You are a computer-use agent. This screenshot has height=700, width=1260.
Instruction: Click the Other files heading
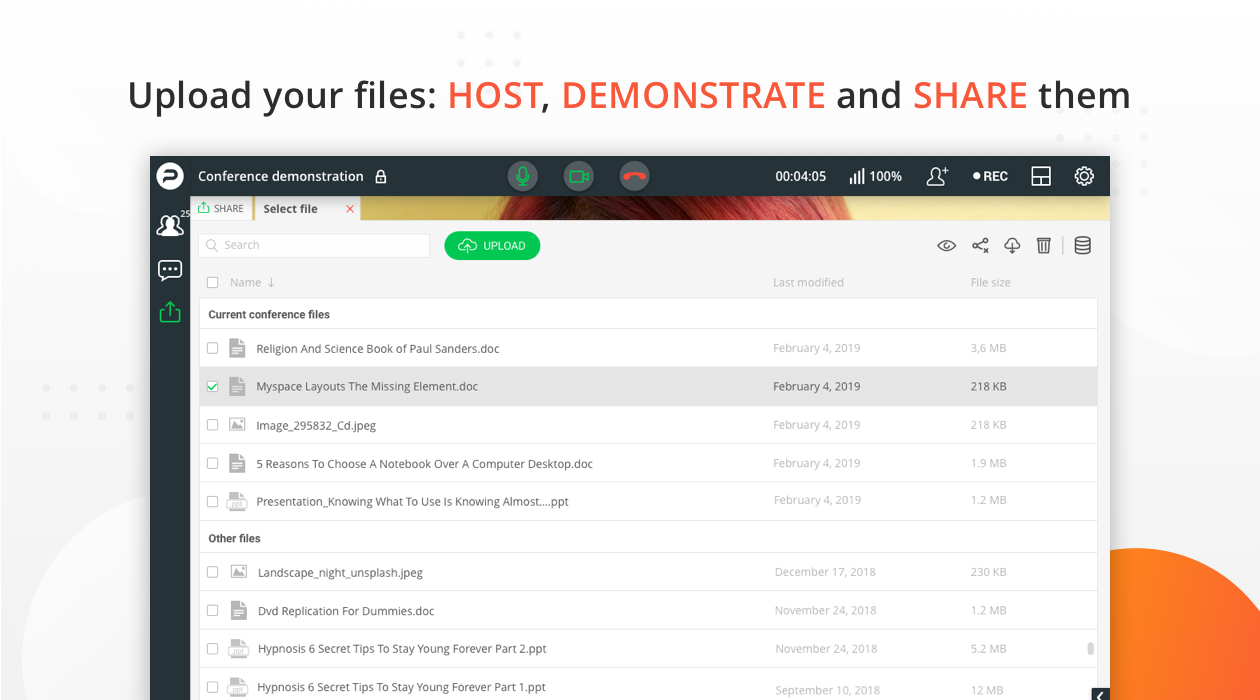(x=234, y=538)
